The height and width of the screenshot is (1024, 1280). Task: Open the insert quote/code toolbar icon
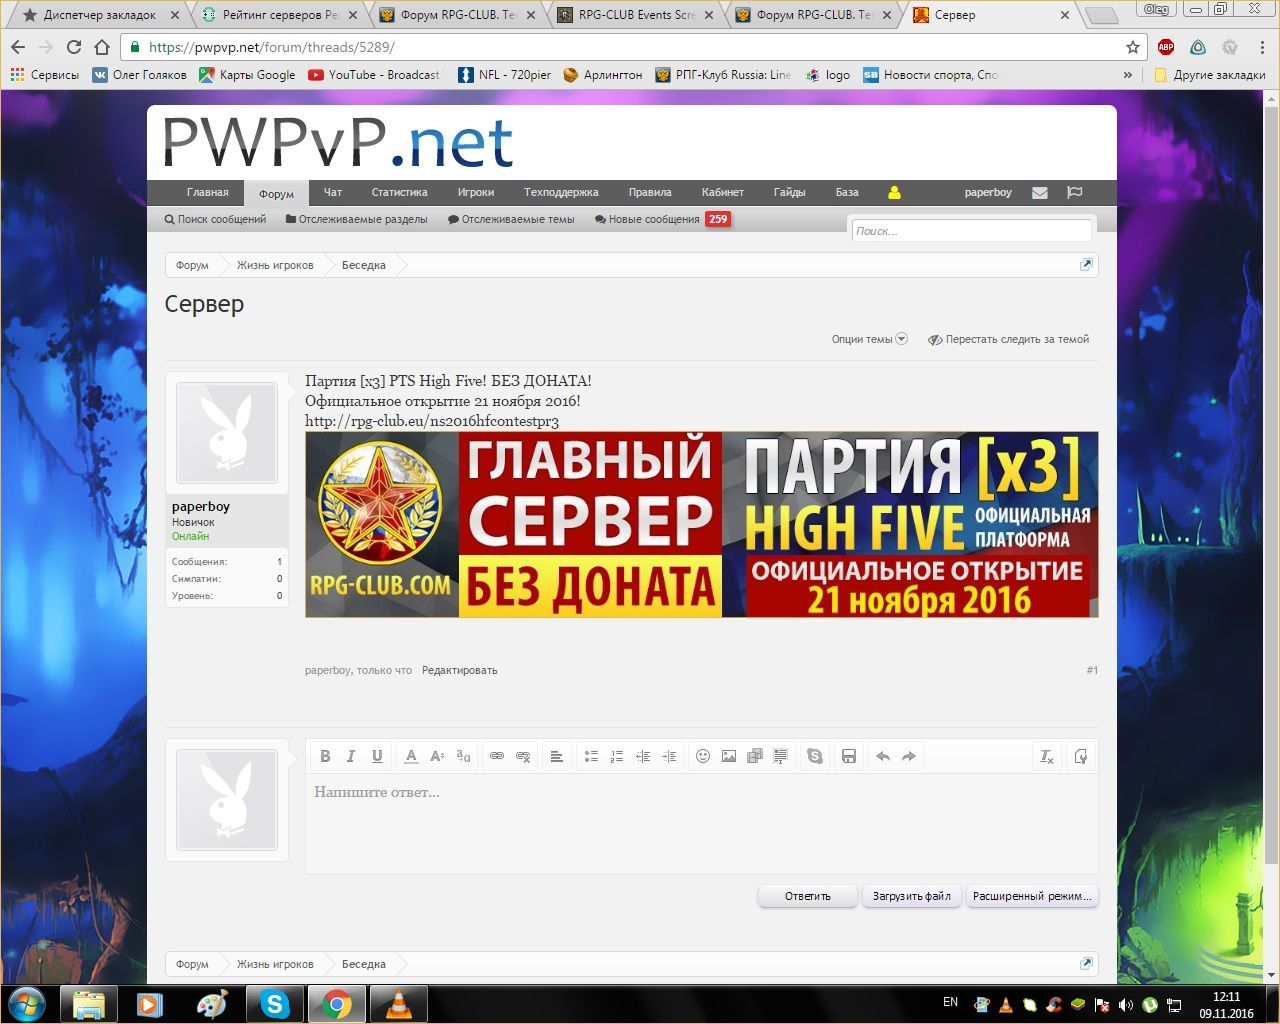(x=781, y=756)
